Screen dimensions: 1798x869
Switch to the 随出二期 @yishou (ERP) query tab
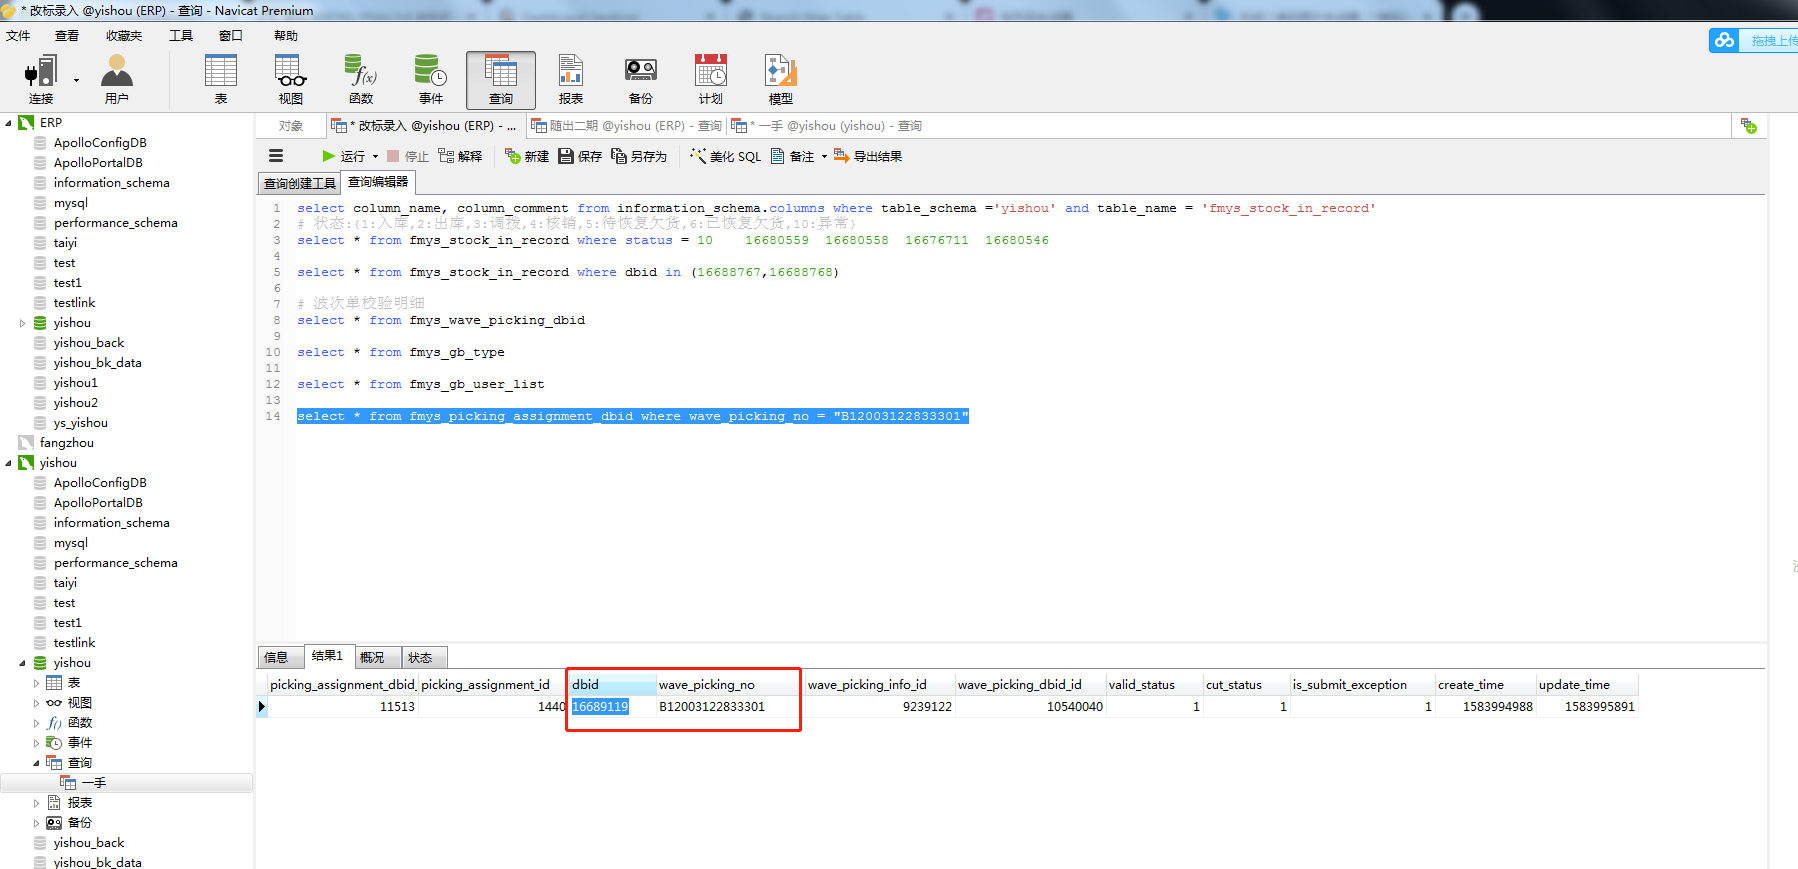tap(626, 126)
